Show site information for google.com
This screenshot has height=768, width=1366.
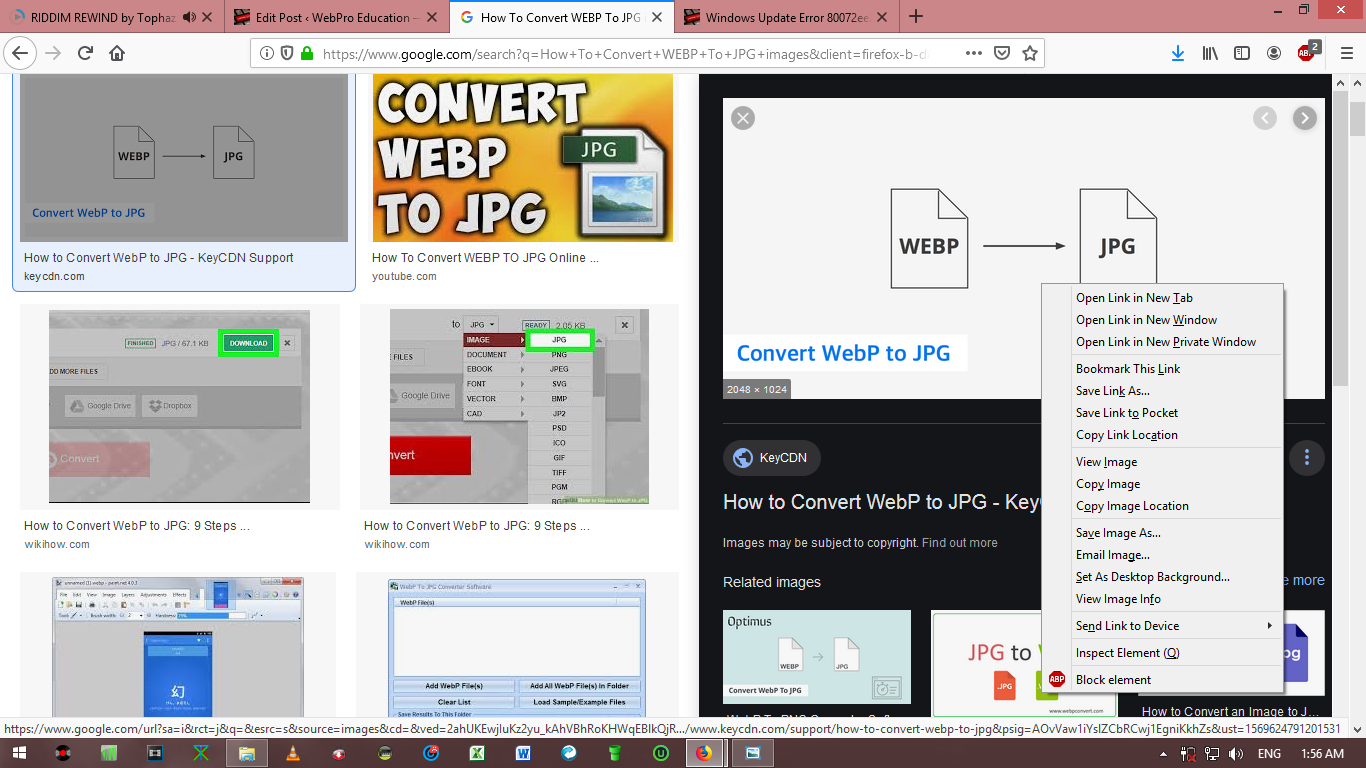coord(267,53)
